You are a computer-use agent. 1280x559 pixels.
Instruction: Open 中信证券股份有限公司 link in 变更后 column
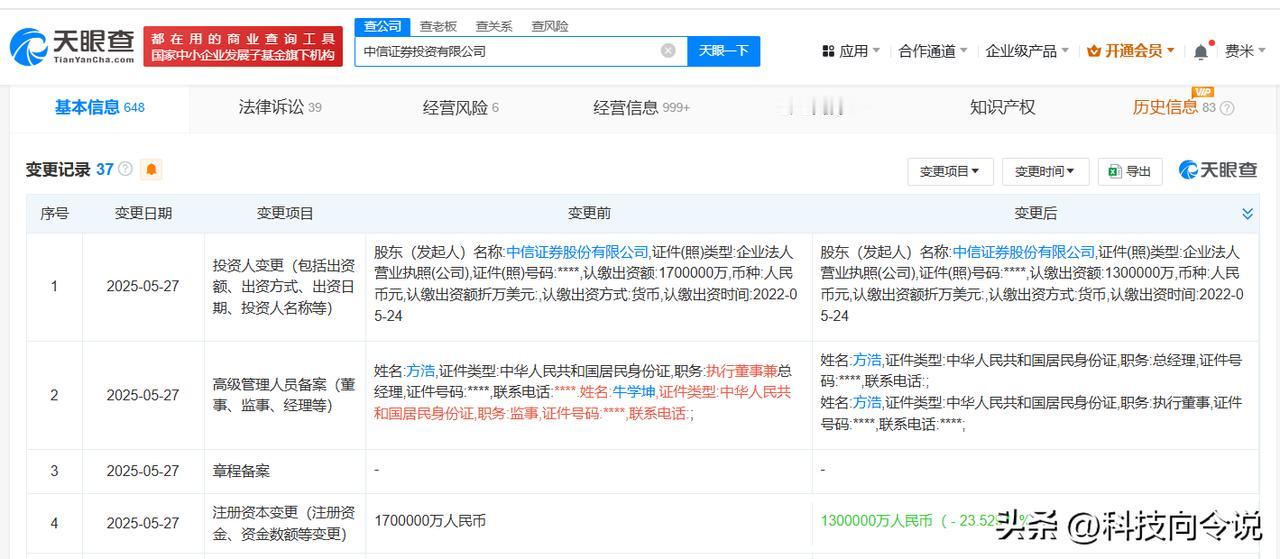pos(1024,252)
